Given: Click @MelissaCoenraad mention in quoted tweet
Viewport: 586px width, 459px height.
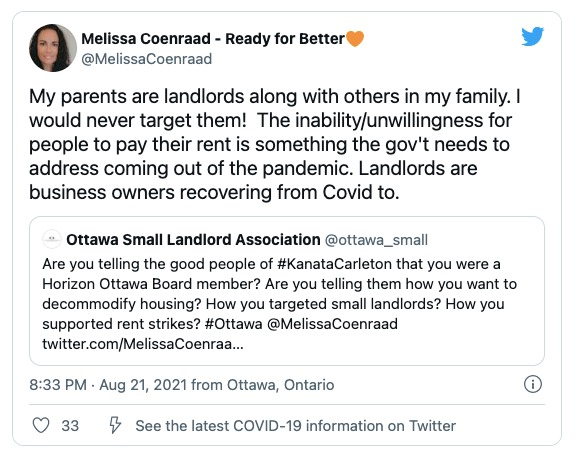Looking at the screenshot, I should pyautogui.click(x=332, y=324).
